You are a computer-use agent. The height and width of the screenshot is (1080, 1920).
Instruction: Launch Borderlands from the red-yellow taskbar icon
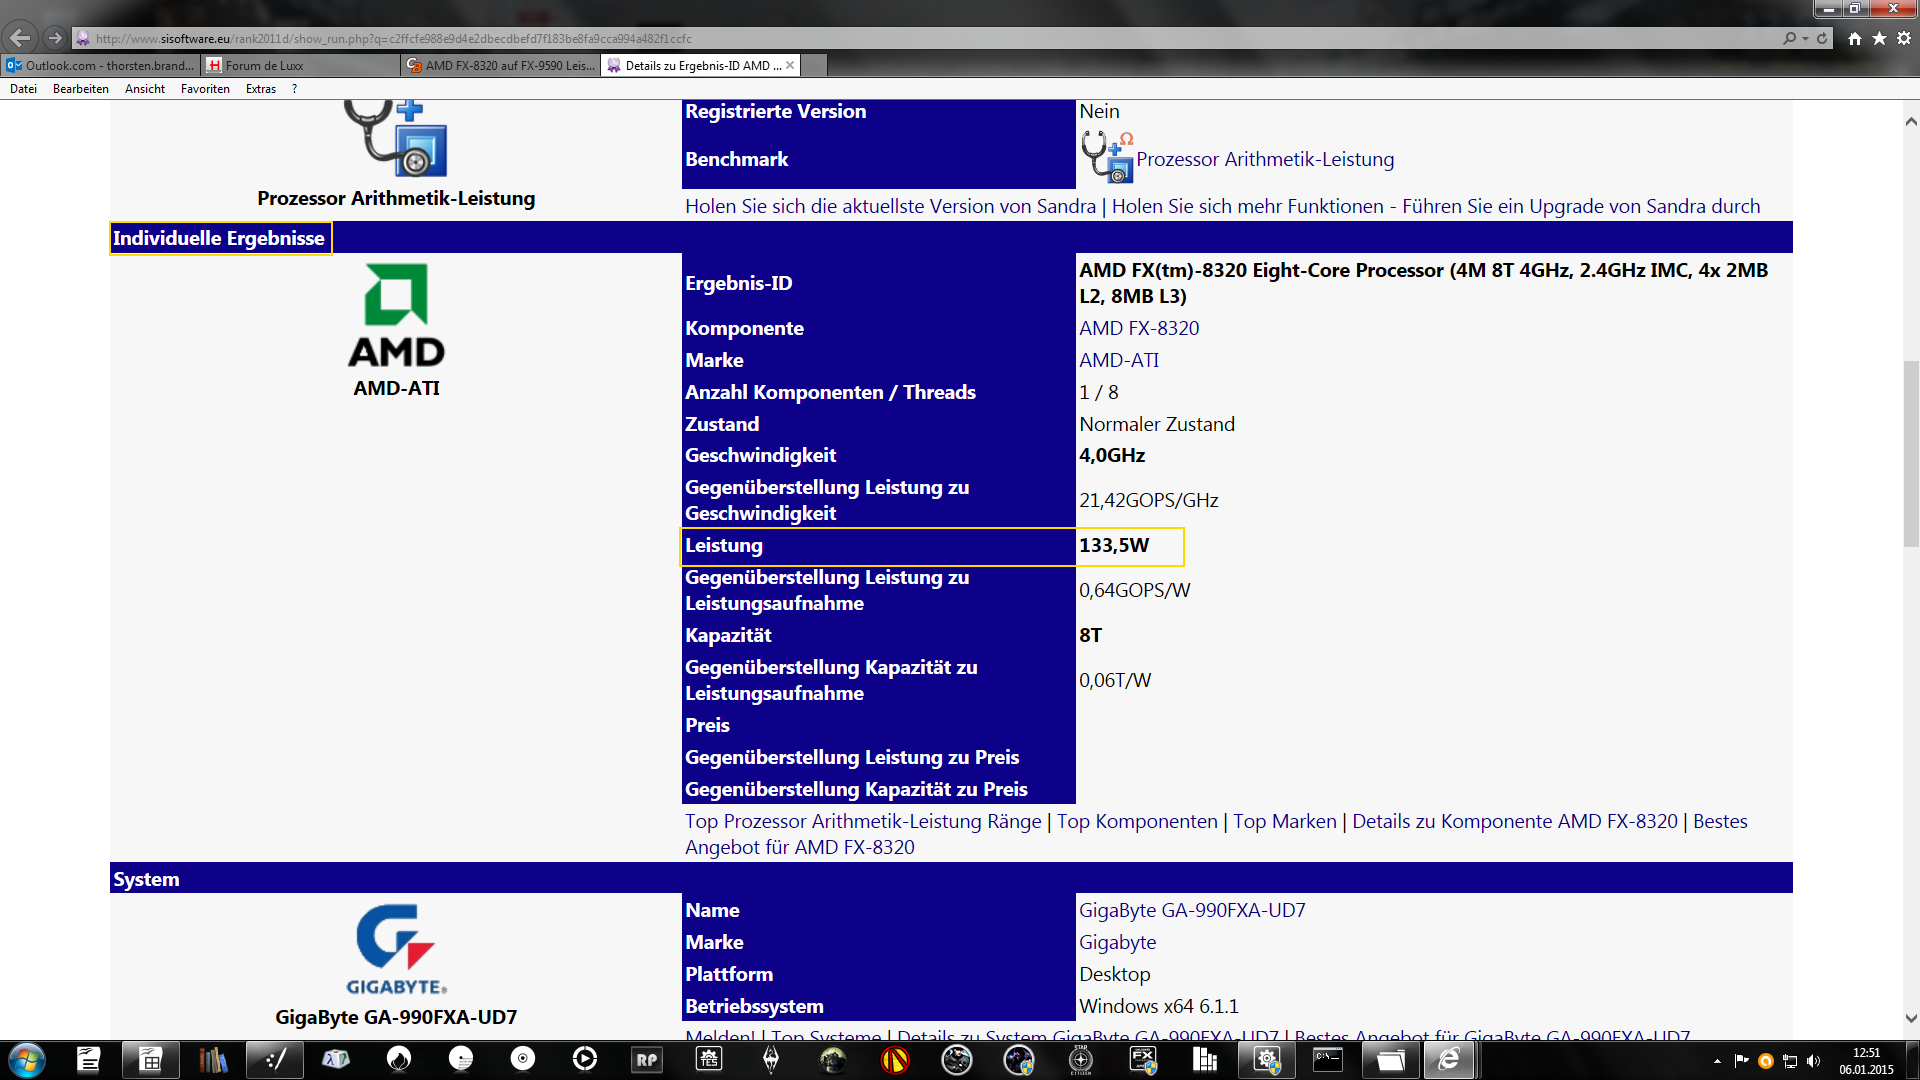coord(895,1059)
